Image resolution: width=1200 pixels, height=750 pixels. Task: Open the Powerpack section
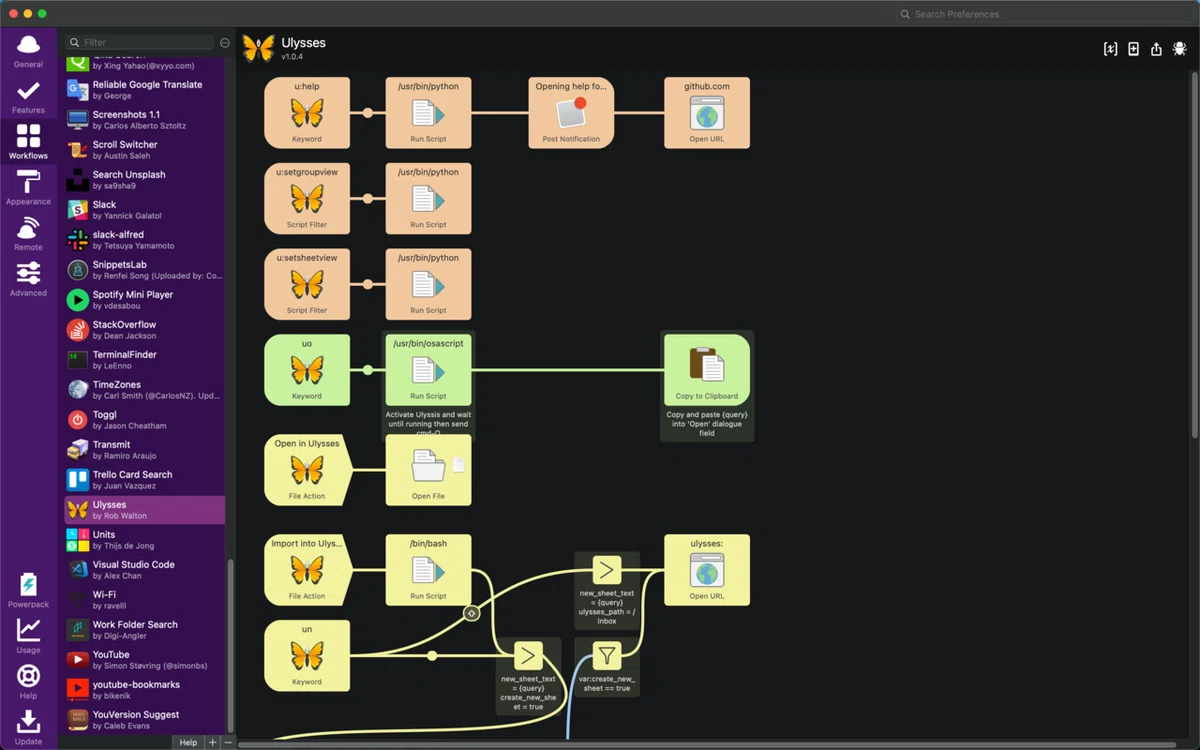click(28, 591)
